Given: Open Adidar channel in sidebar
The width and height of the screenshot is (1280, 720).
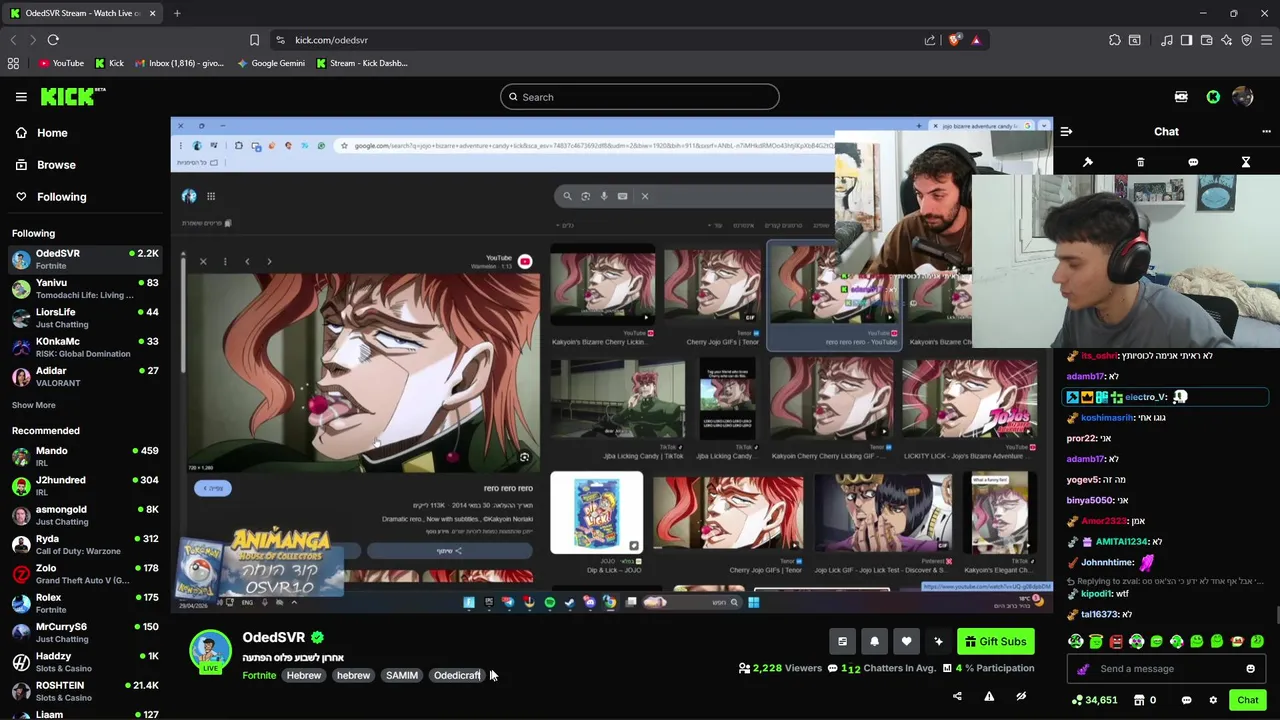Looking at the screenshot, I should (85, 376).
